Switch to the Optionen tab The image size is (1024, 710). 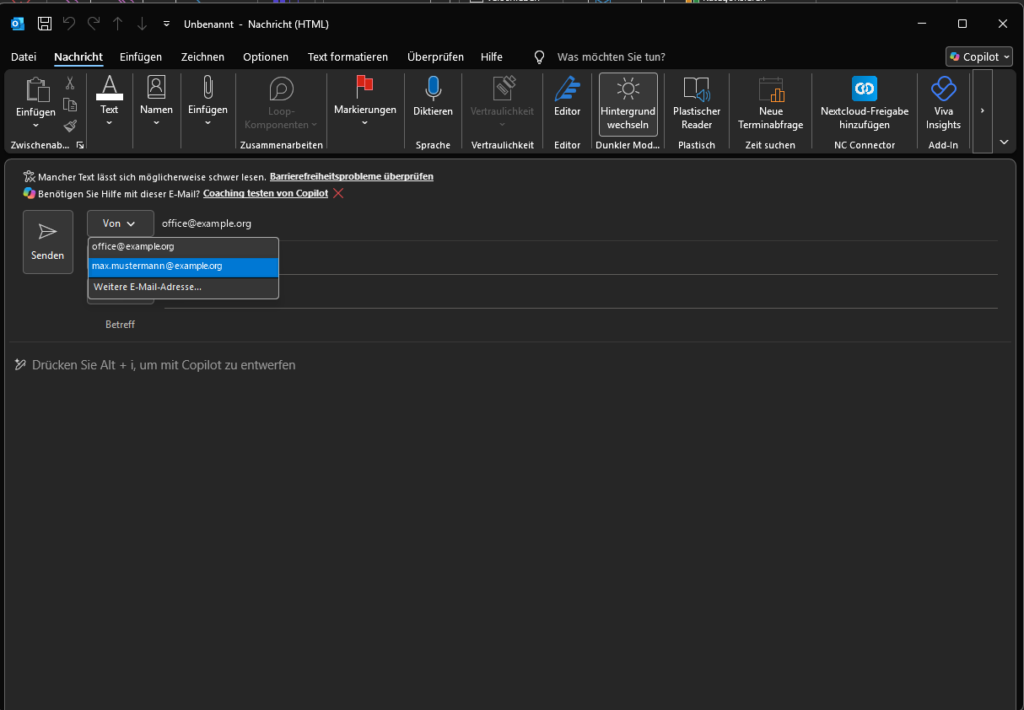point(266,57)
